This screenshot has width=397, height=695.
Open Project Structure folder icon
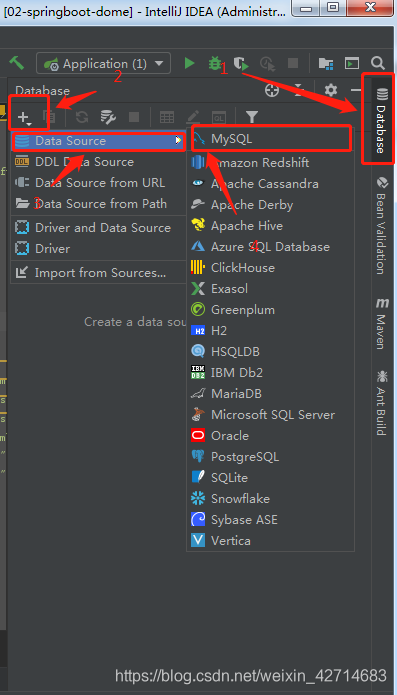click(x=326, y=64)
